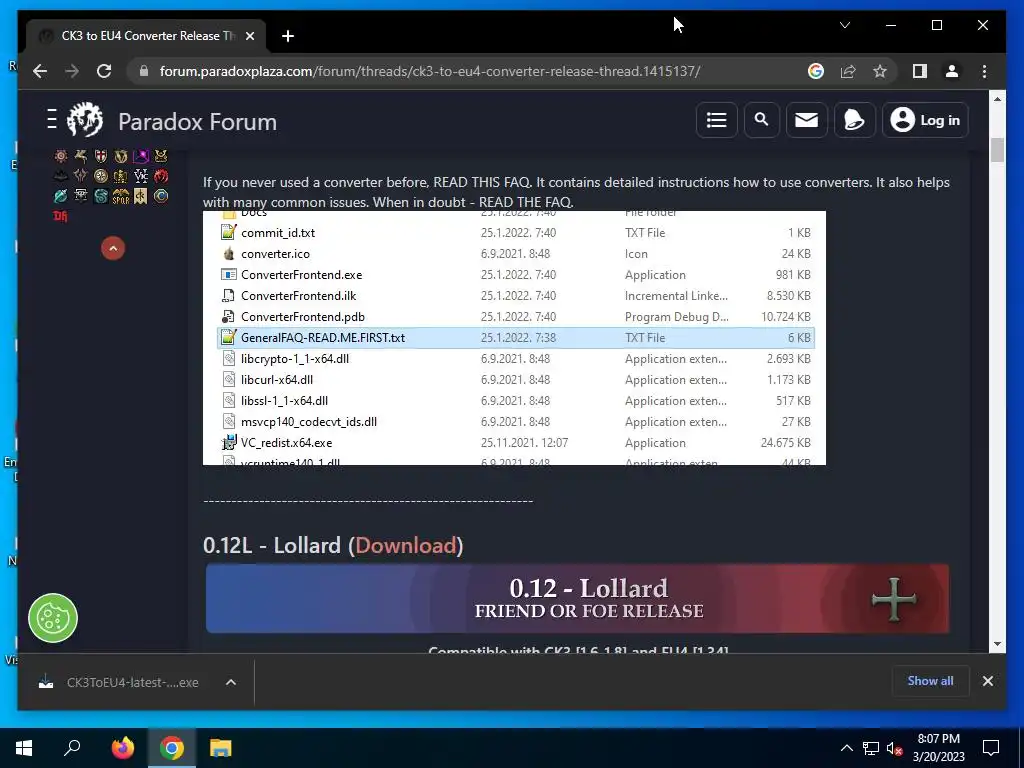
Task: Open the Chrome profile menu
Action: pos(952,71)
